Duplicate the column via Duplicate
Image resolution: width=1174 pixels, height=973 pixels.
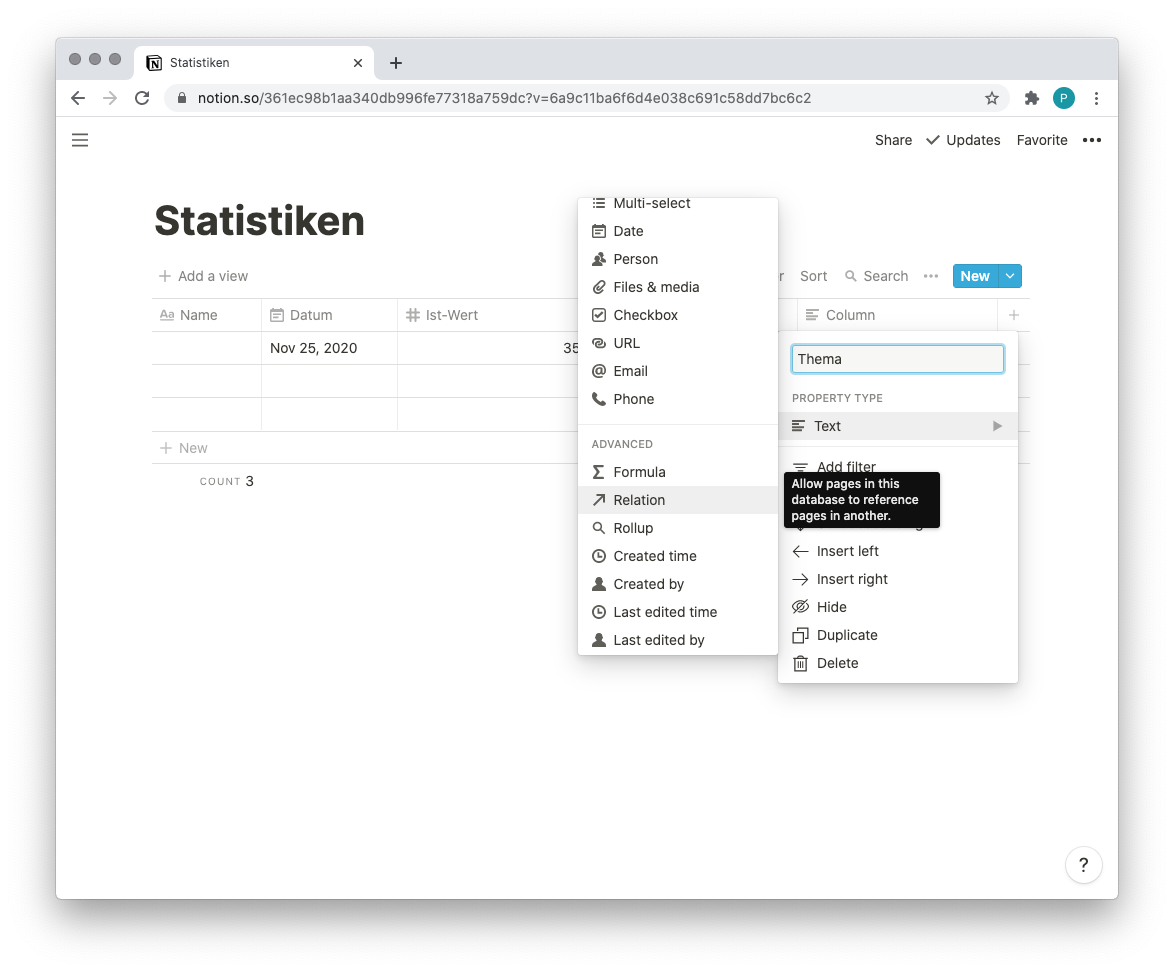(x=898, y=635)
